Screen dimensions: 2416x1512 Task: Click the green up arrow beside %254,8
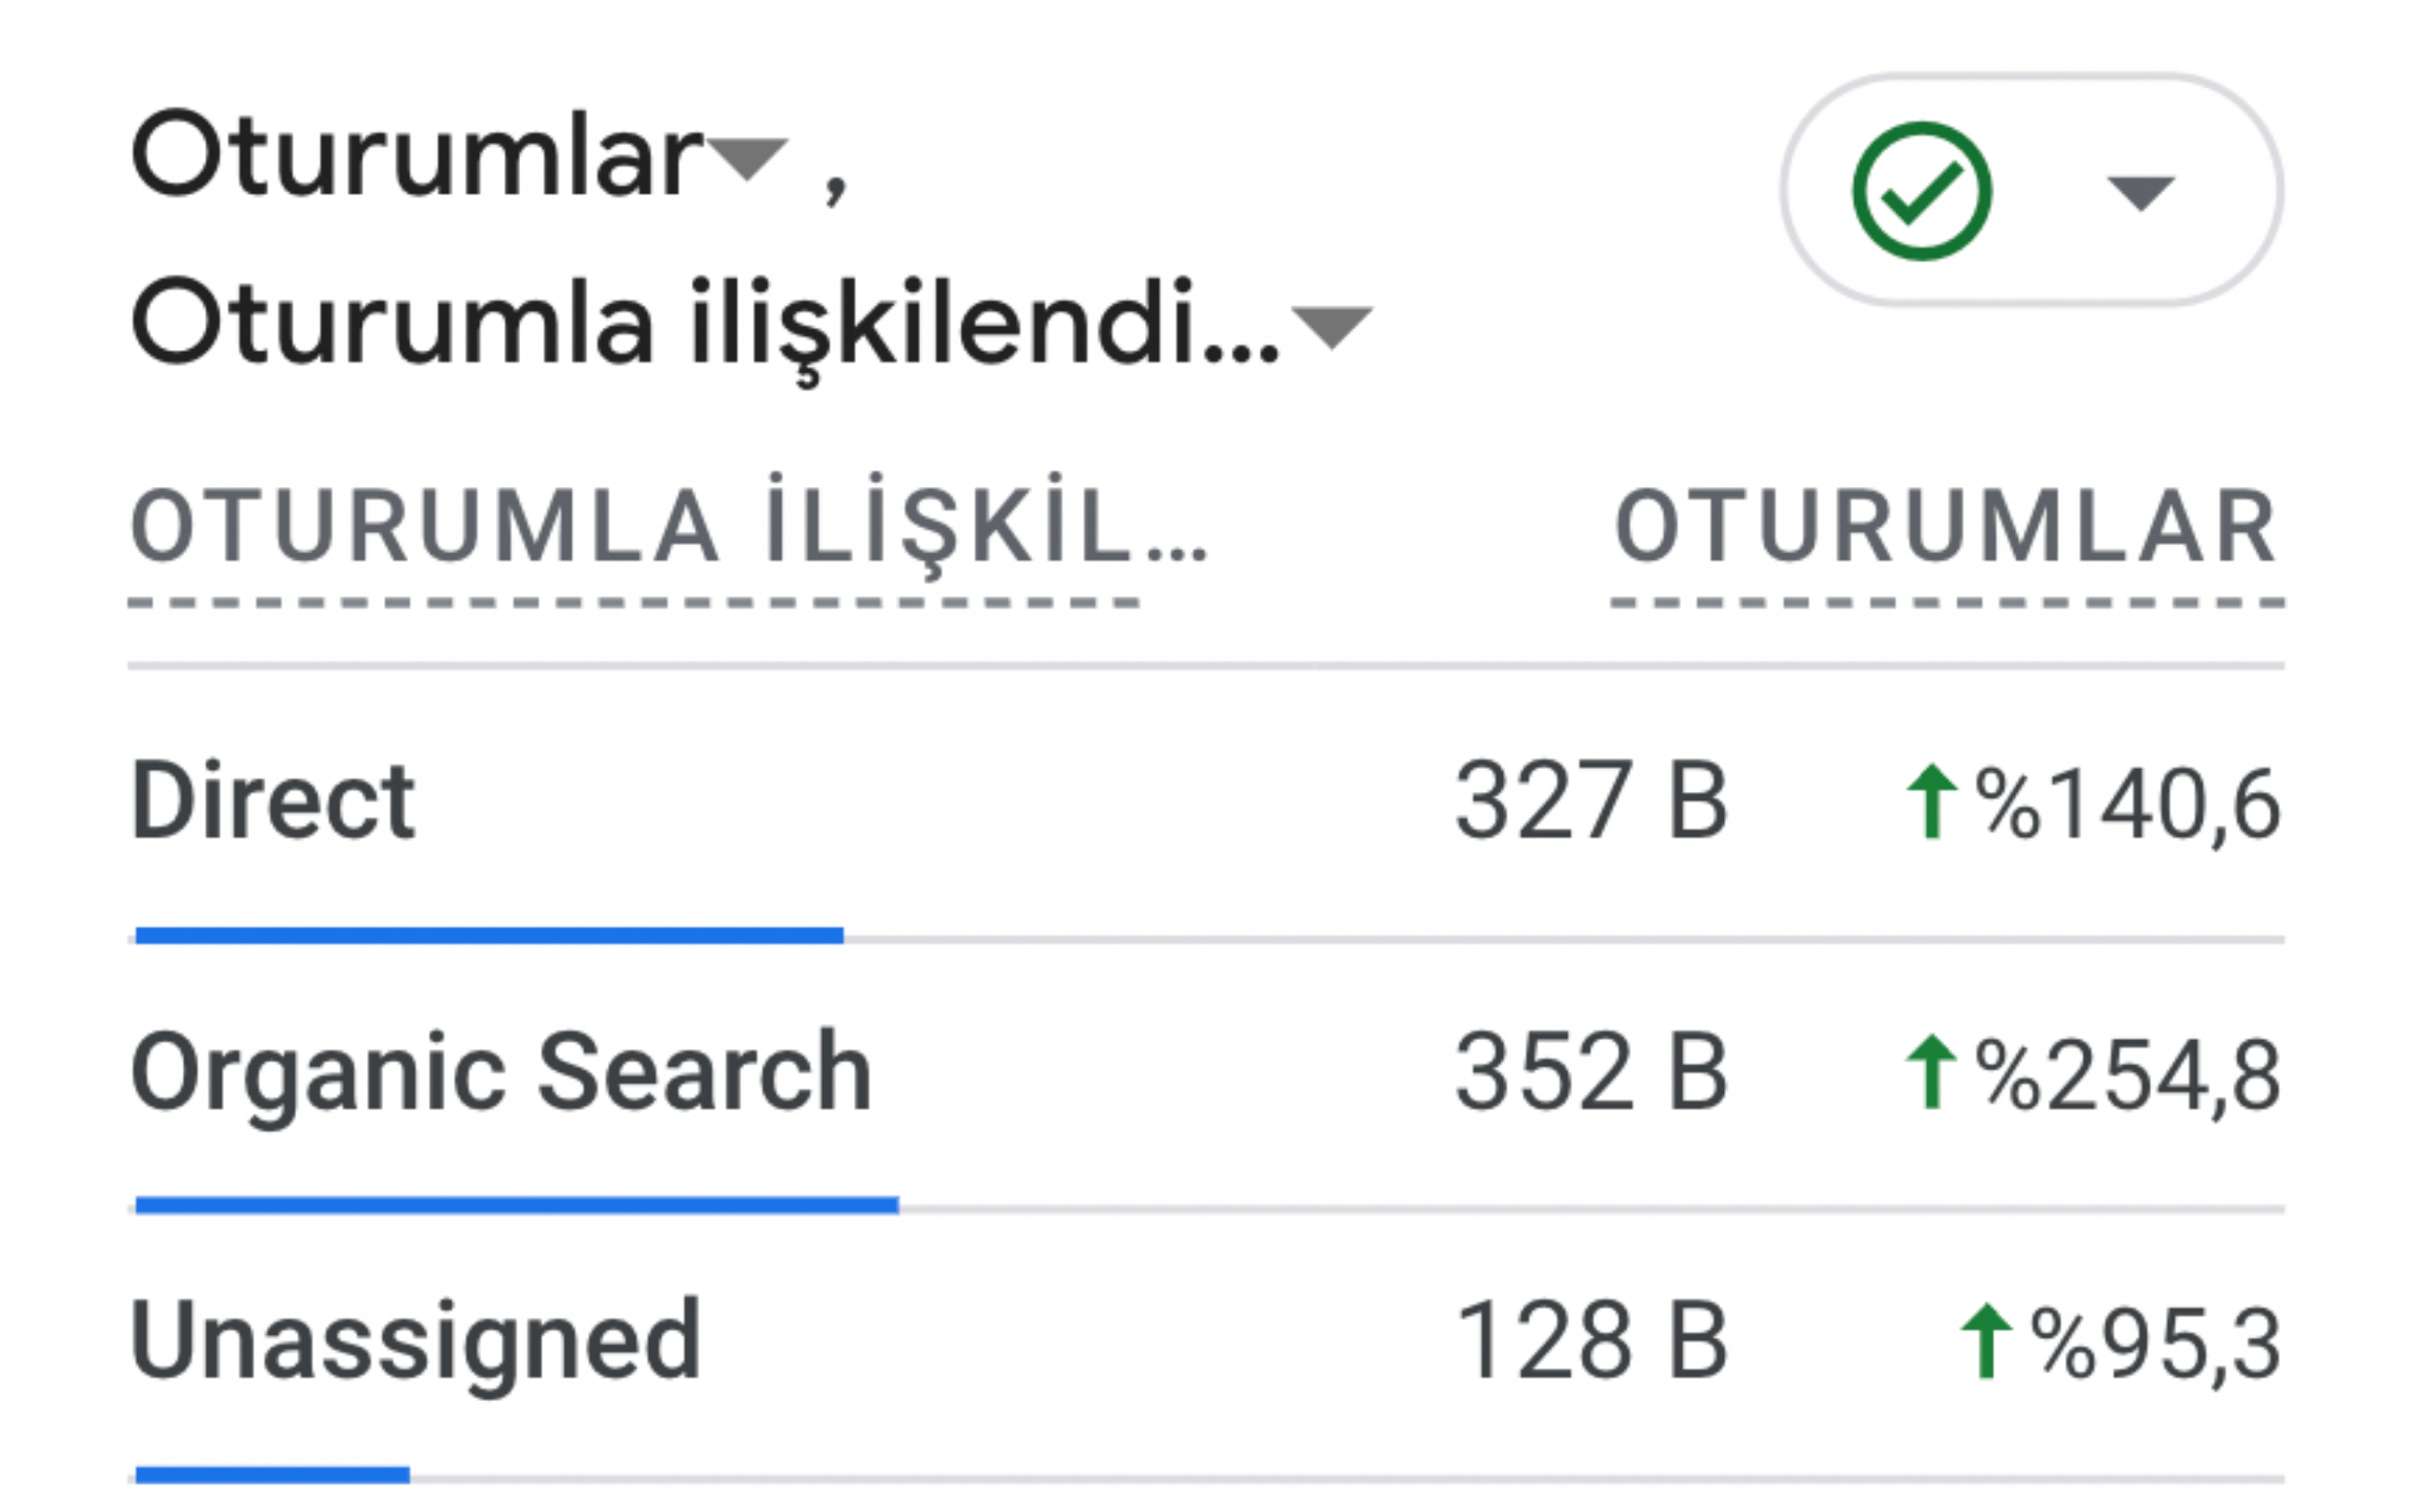pyautogui.click(x=1931, y=1072)
